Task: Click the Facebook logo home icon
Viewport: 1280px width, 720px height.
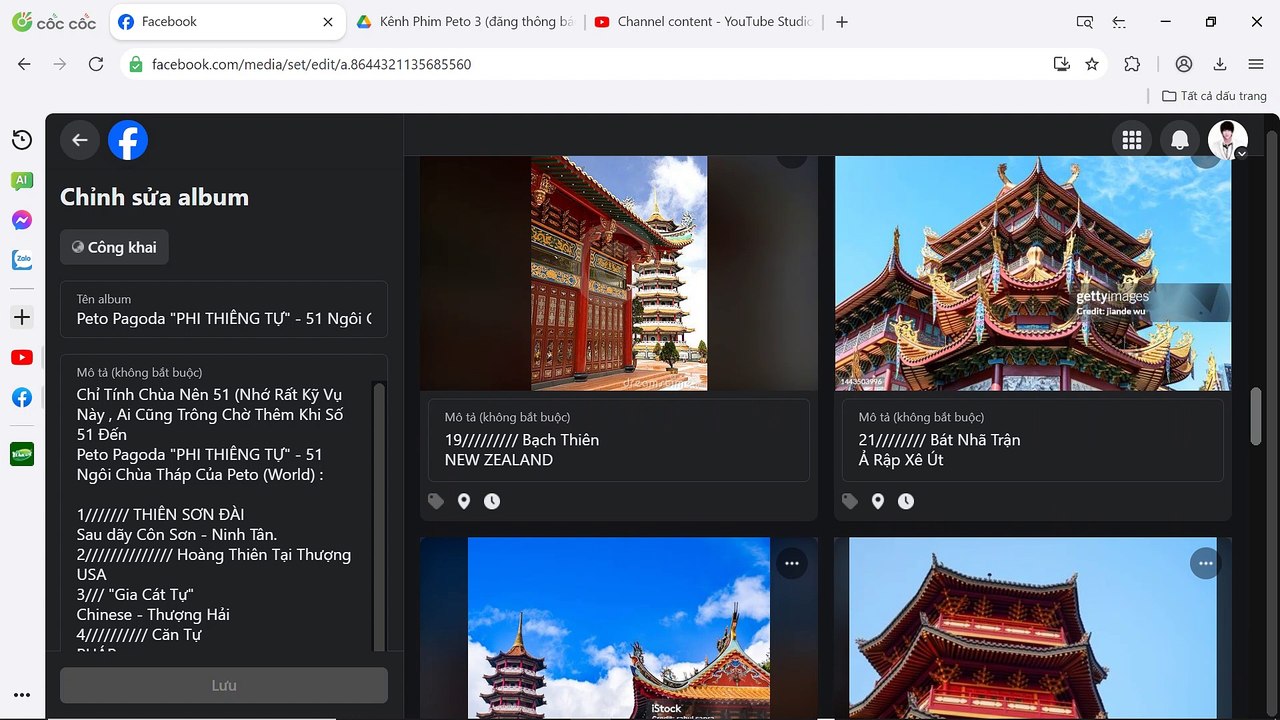Action: pos(128,140)
